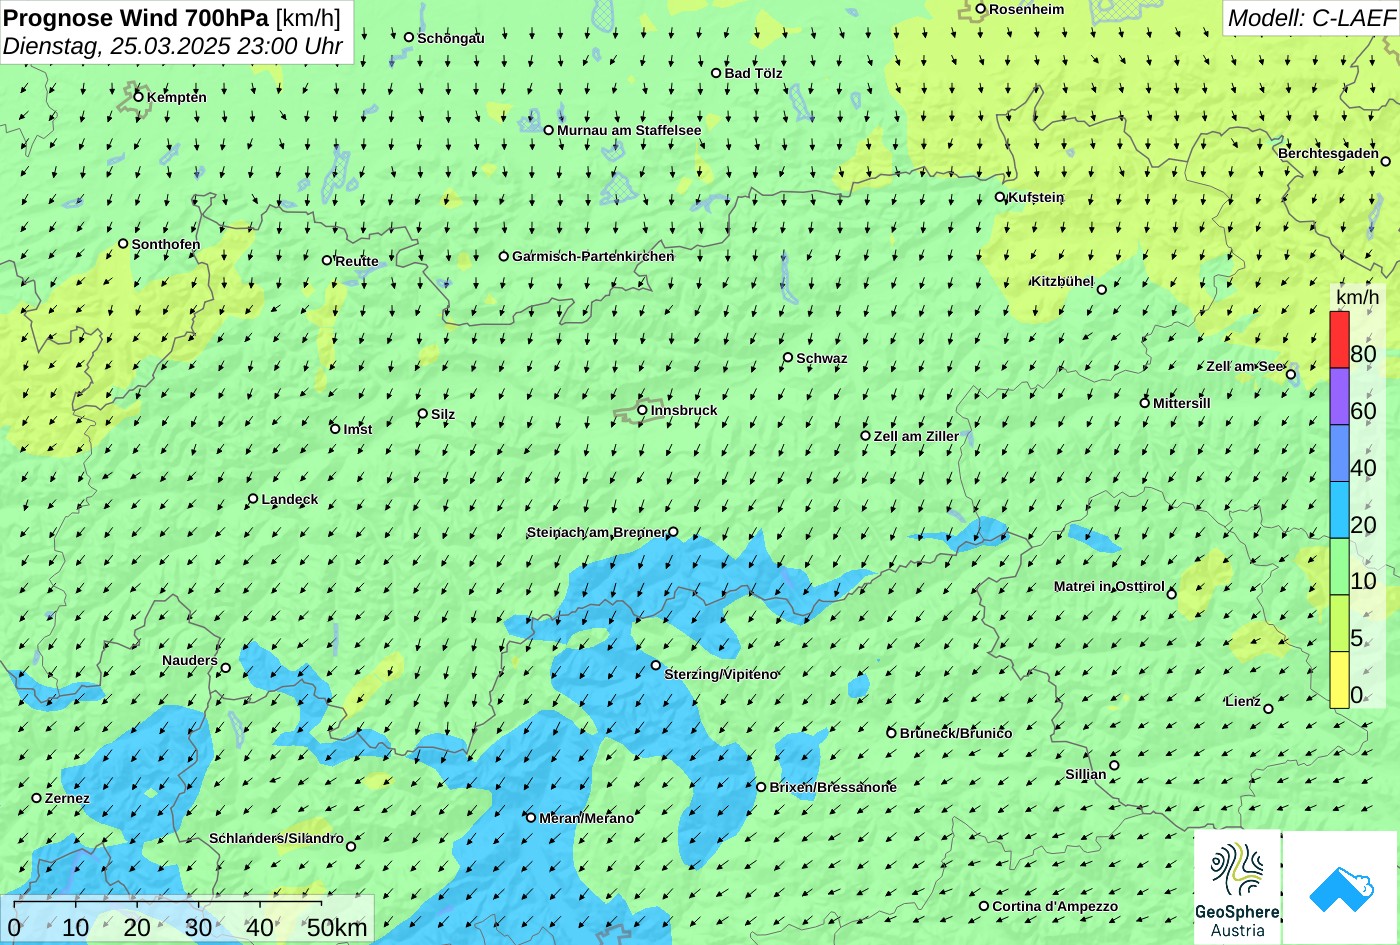Click the 'Garmisch-Partenkirchen' label

[593, 256]
